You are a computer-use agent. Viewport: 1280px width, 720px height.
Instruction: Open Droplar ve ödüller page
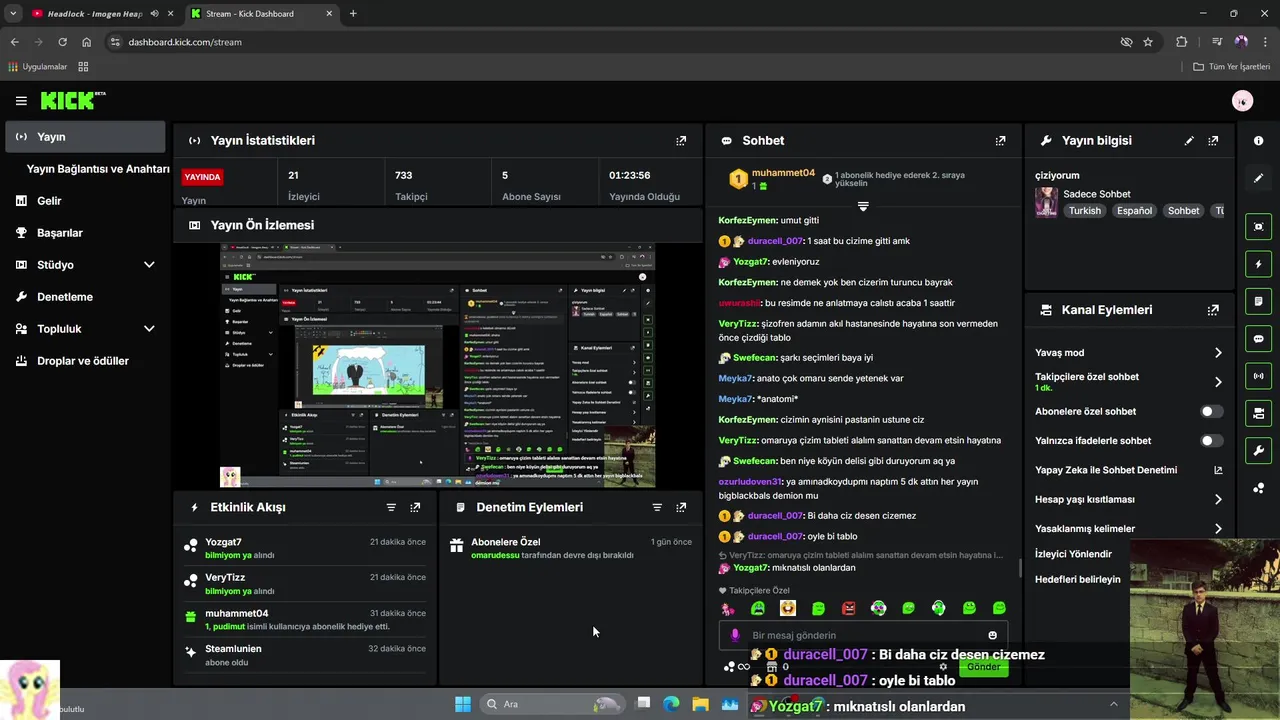tap(85, 361)
